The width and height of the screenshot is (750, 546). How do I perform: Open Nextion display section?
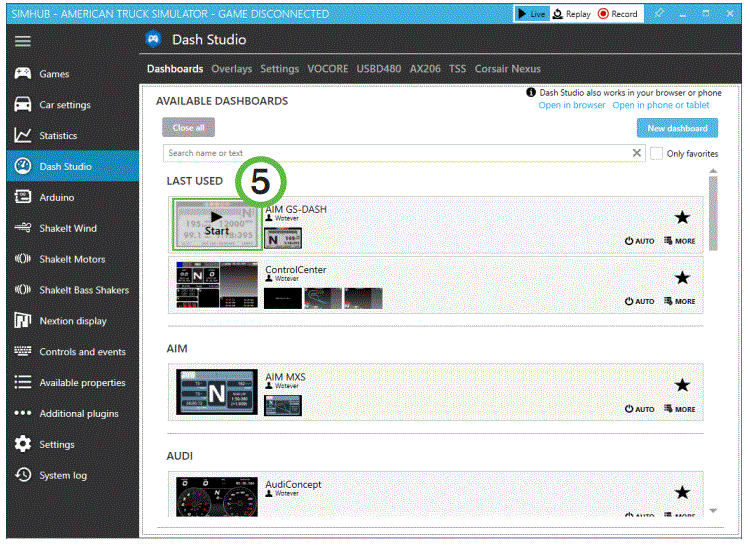73,321
